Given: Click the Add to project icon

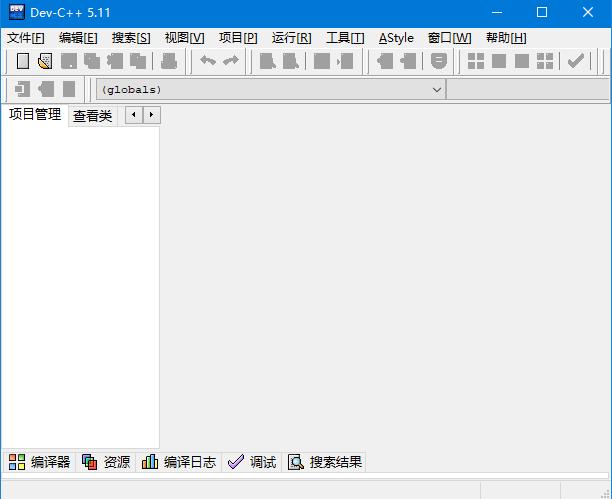Looking at the screenshot, I should (x=385, y=61).
